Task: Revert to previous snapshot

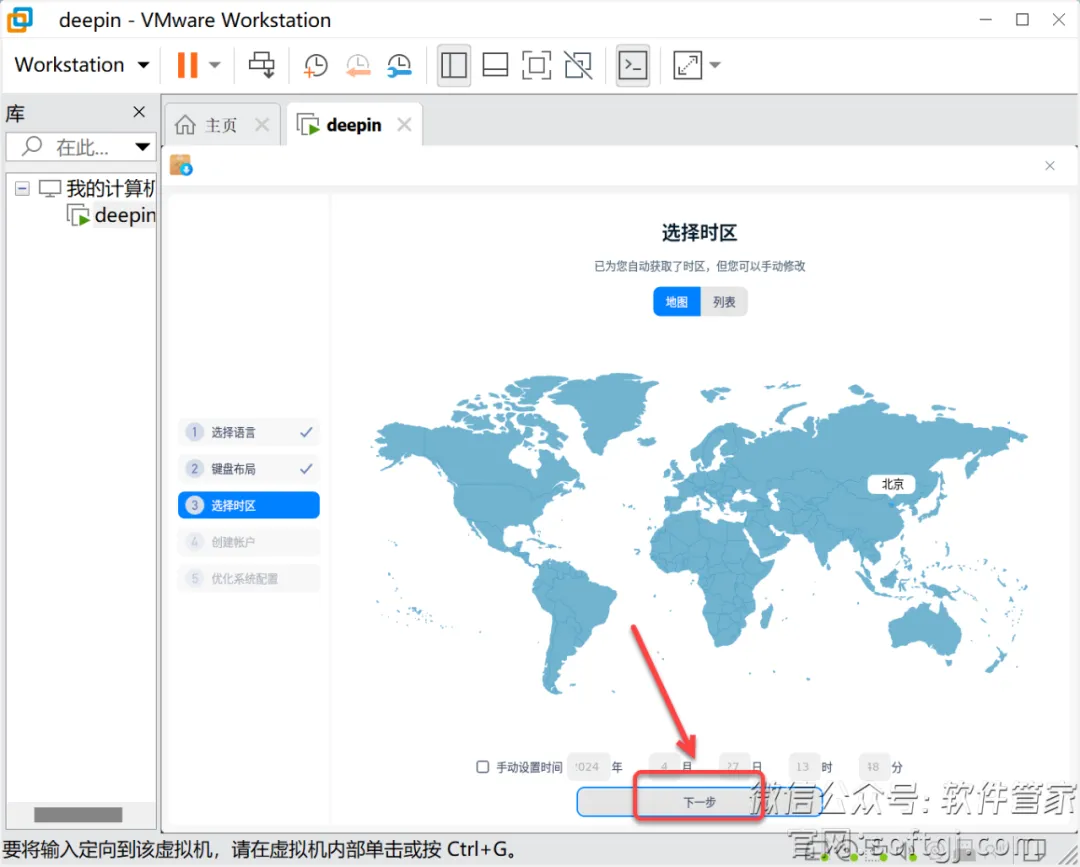Action: [358, 65]
